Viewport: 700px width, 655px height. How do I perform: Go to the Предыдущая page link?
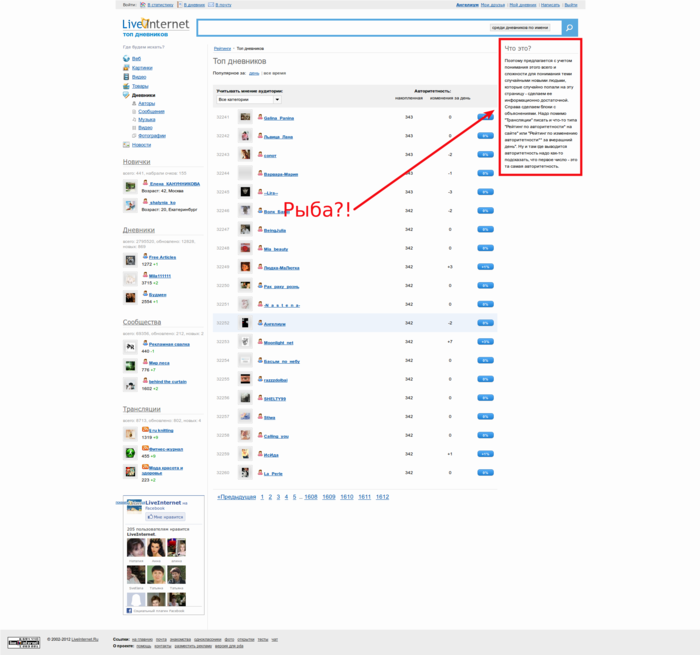237,497
